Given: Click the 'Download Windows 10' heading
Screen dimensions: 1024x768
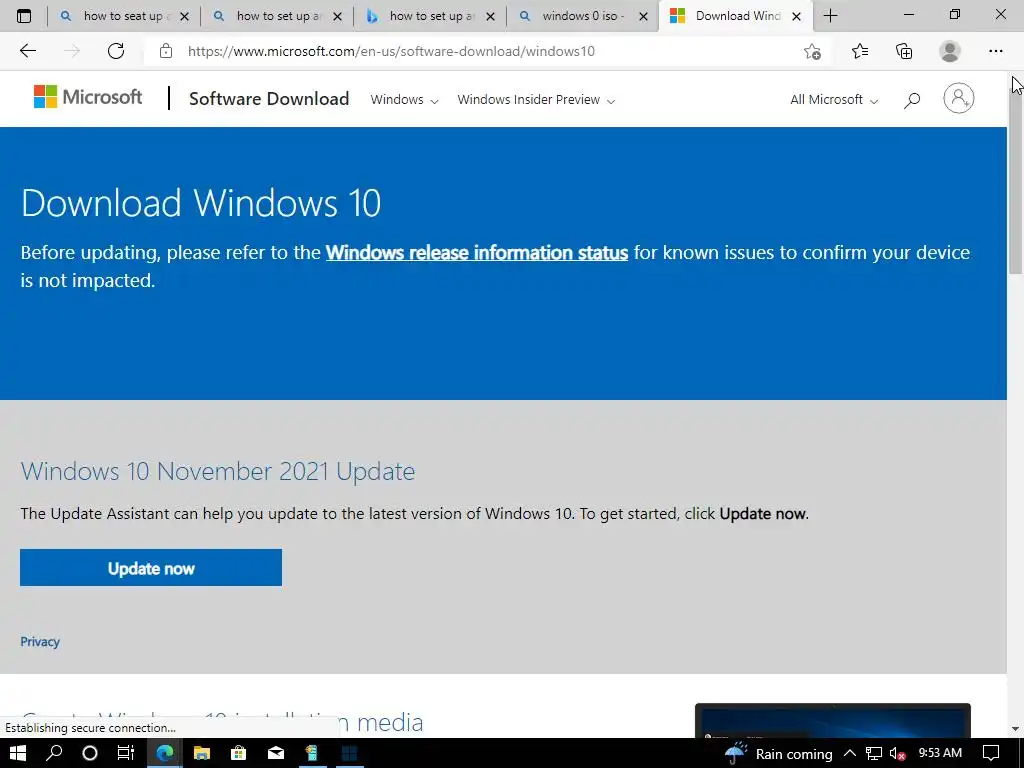Looking at the screenshot, I should pos(200,202).
